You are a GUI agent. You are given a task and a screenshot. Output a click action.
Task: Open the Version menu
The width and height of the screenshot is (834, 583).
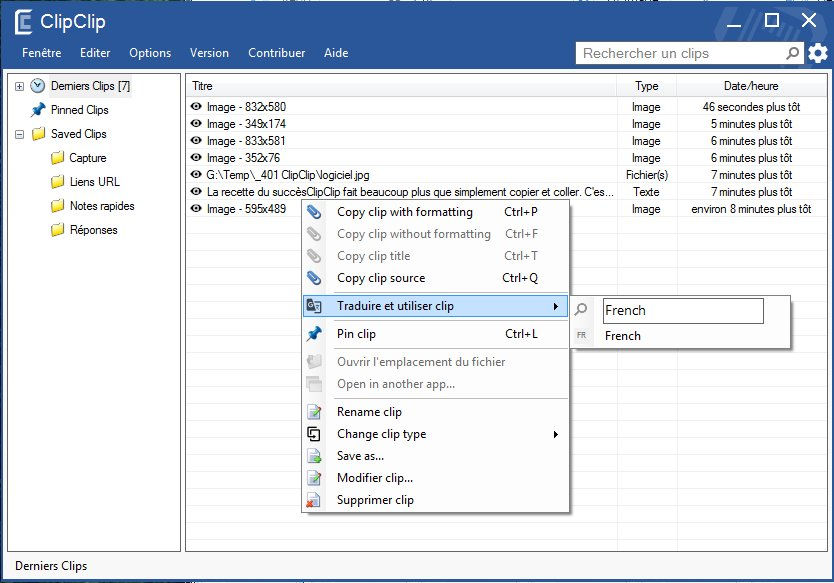(x=209, y=53)
